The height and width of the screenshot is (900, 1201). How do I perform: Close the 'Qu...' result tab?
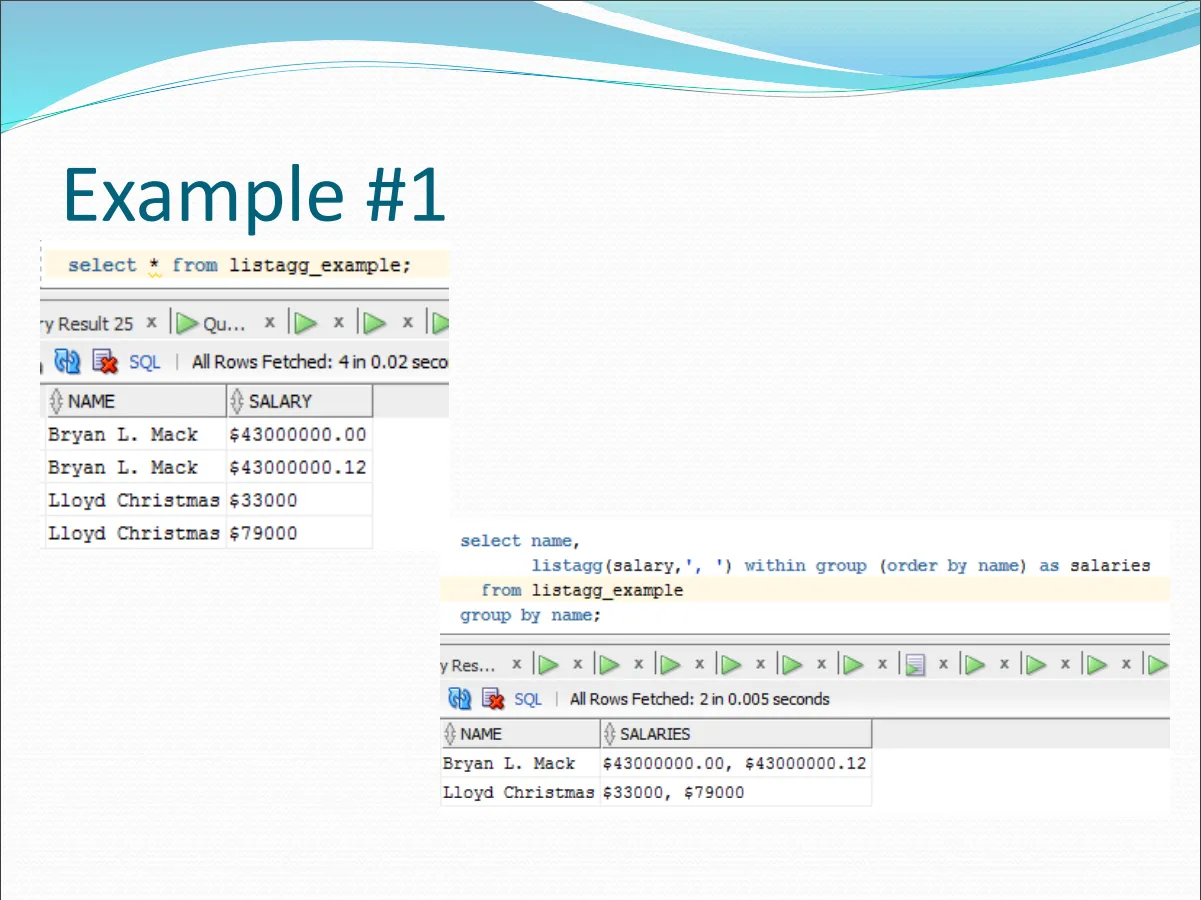tap(269, 322)
